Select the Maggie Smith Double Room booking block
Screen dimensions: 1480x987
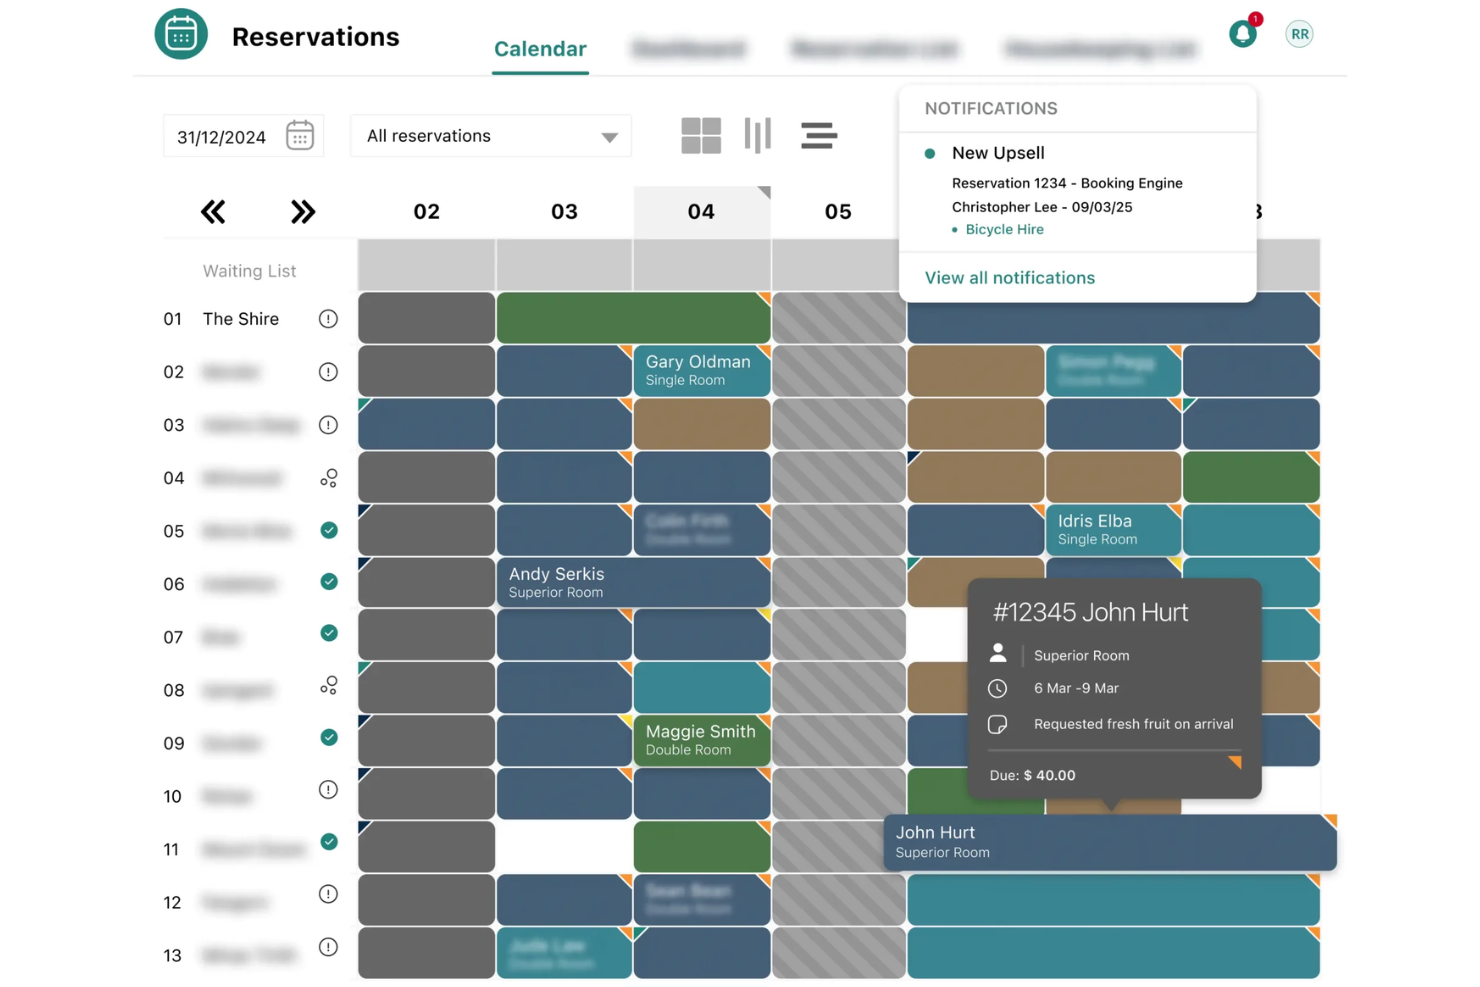coord(701,740)
